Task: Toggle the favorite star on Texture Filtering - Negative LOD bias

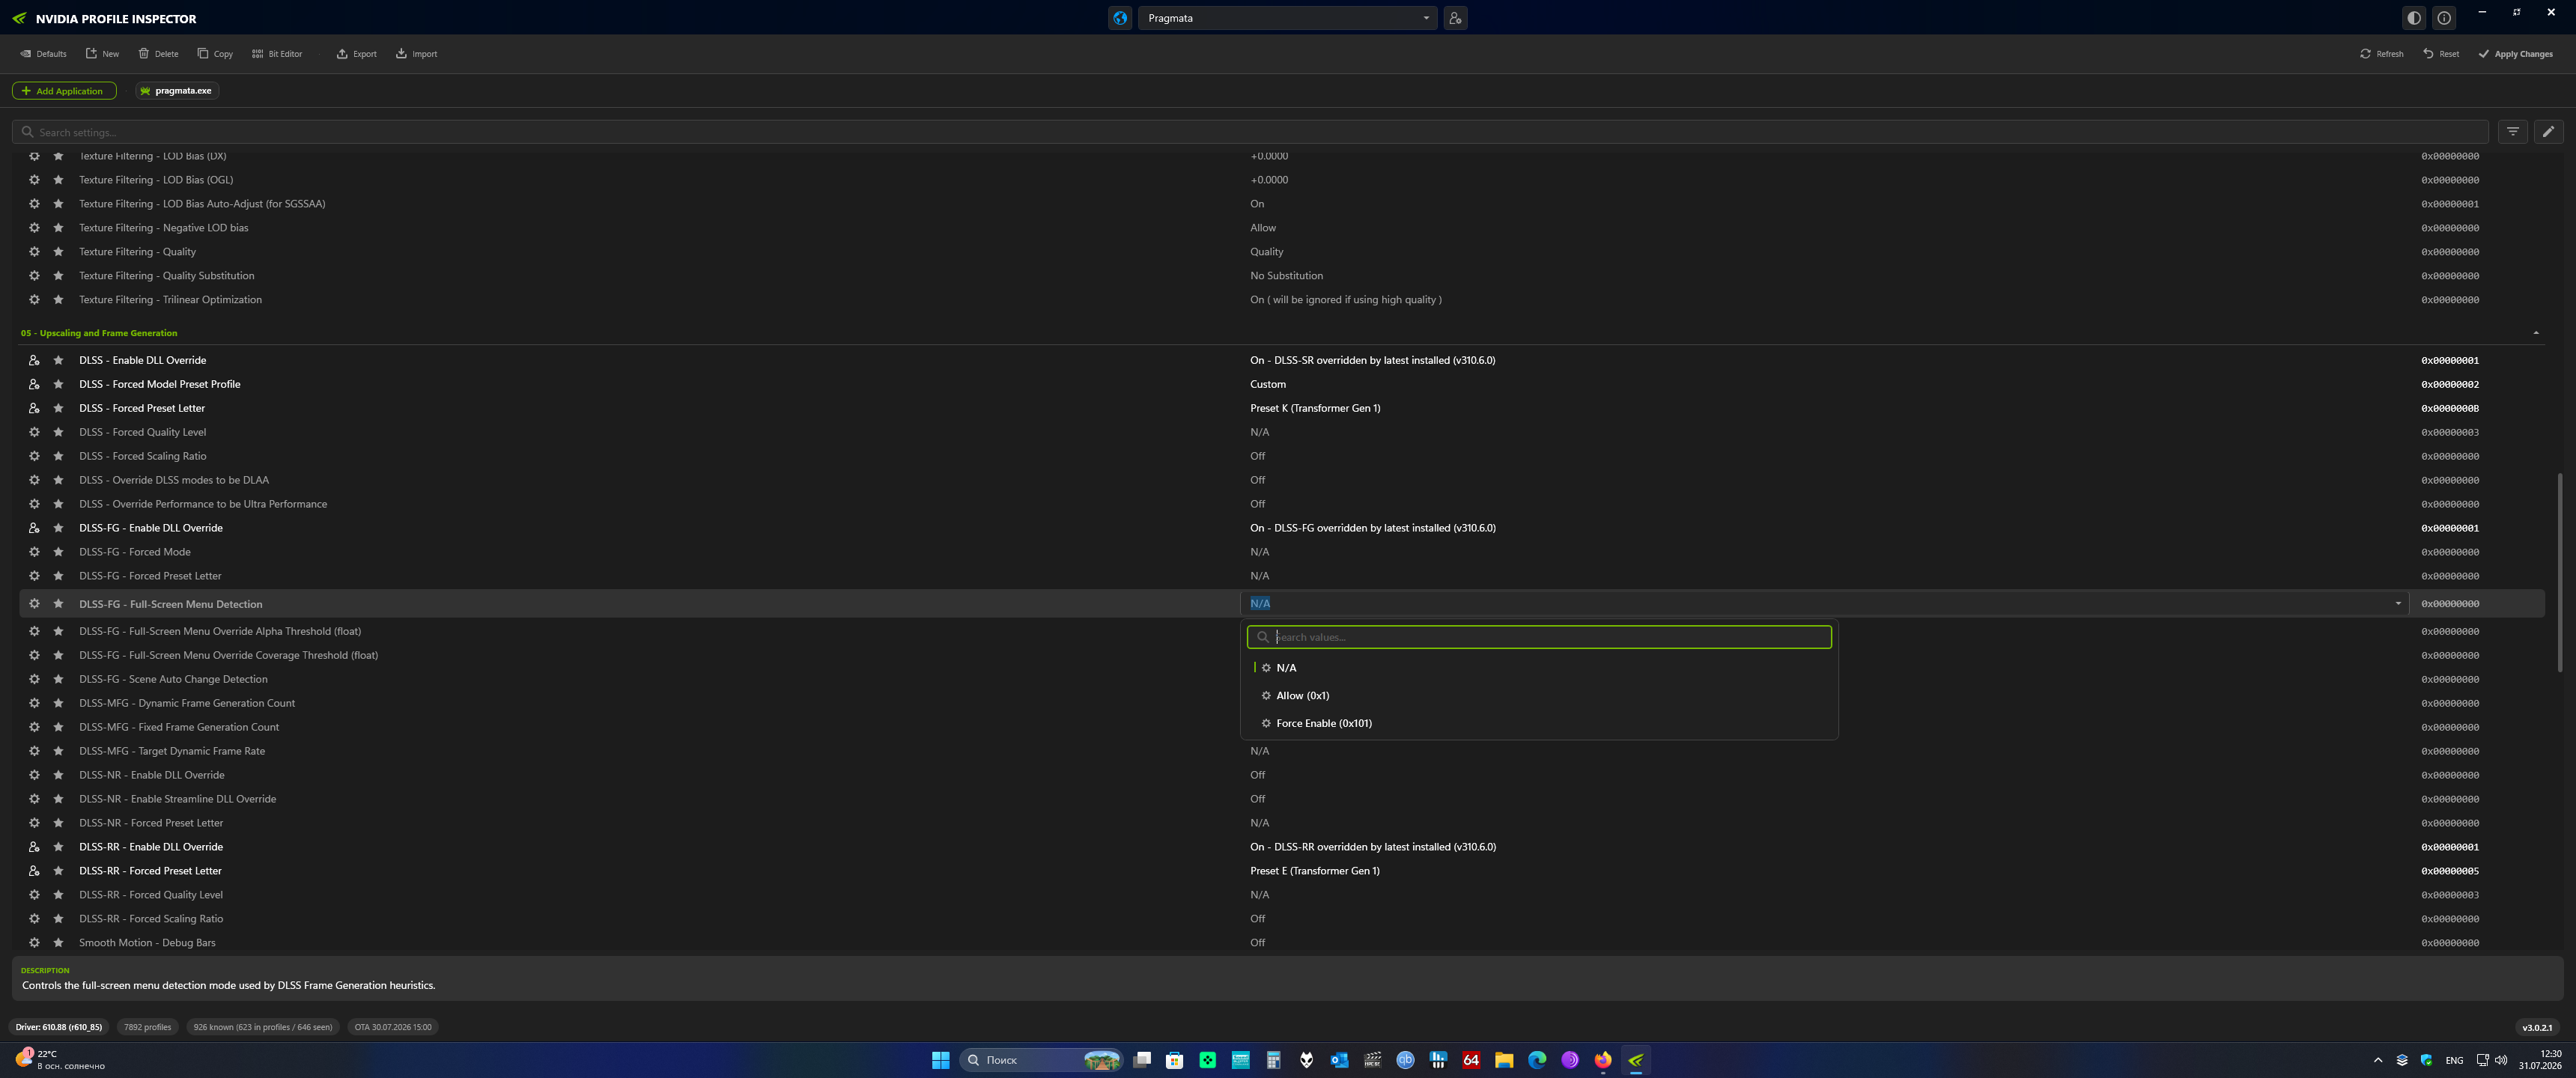Action: tap(58, 228)
